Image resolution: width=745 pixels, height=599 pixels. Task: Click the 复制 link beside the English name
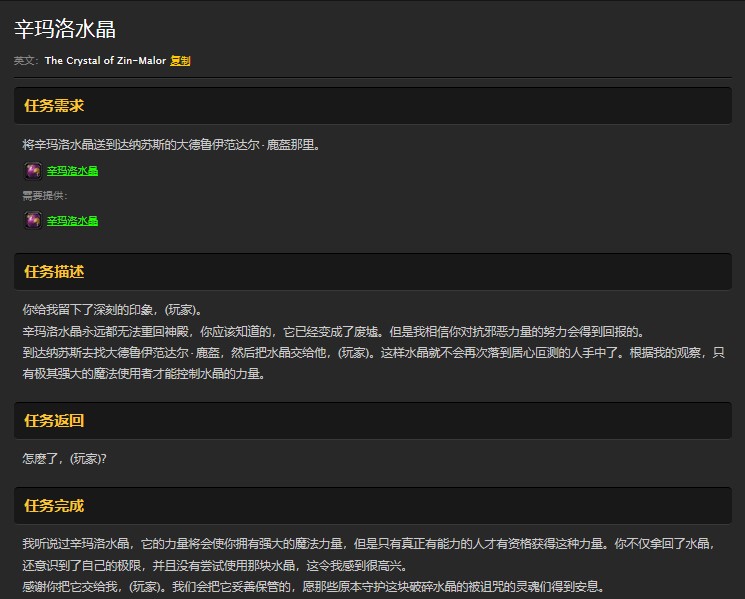click(x=180, y=61)
